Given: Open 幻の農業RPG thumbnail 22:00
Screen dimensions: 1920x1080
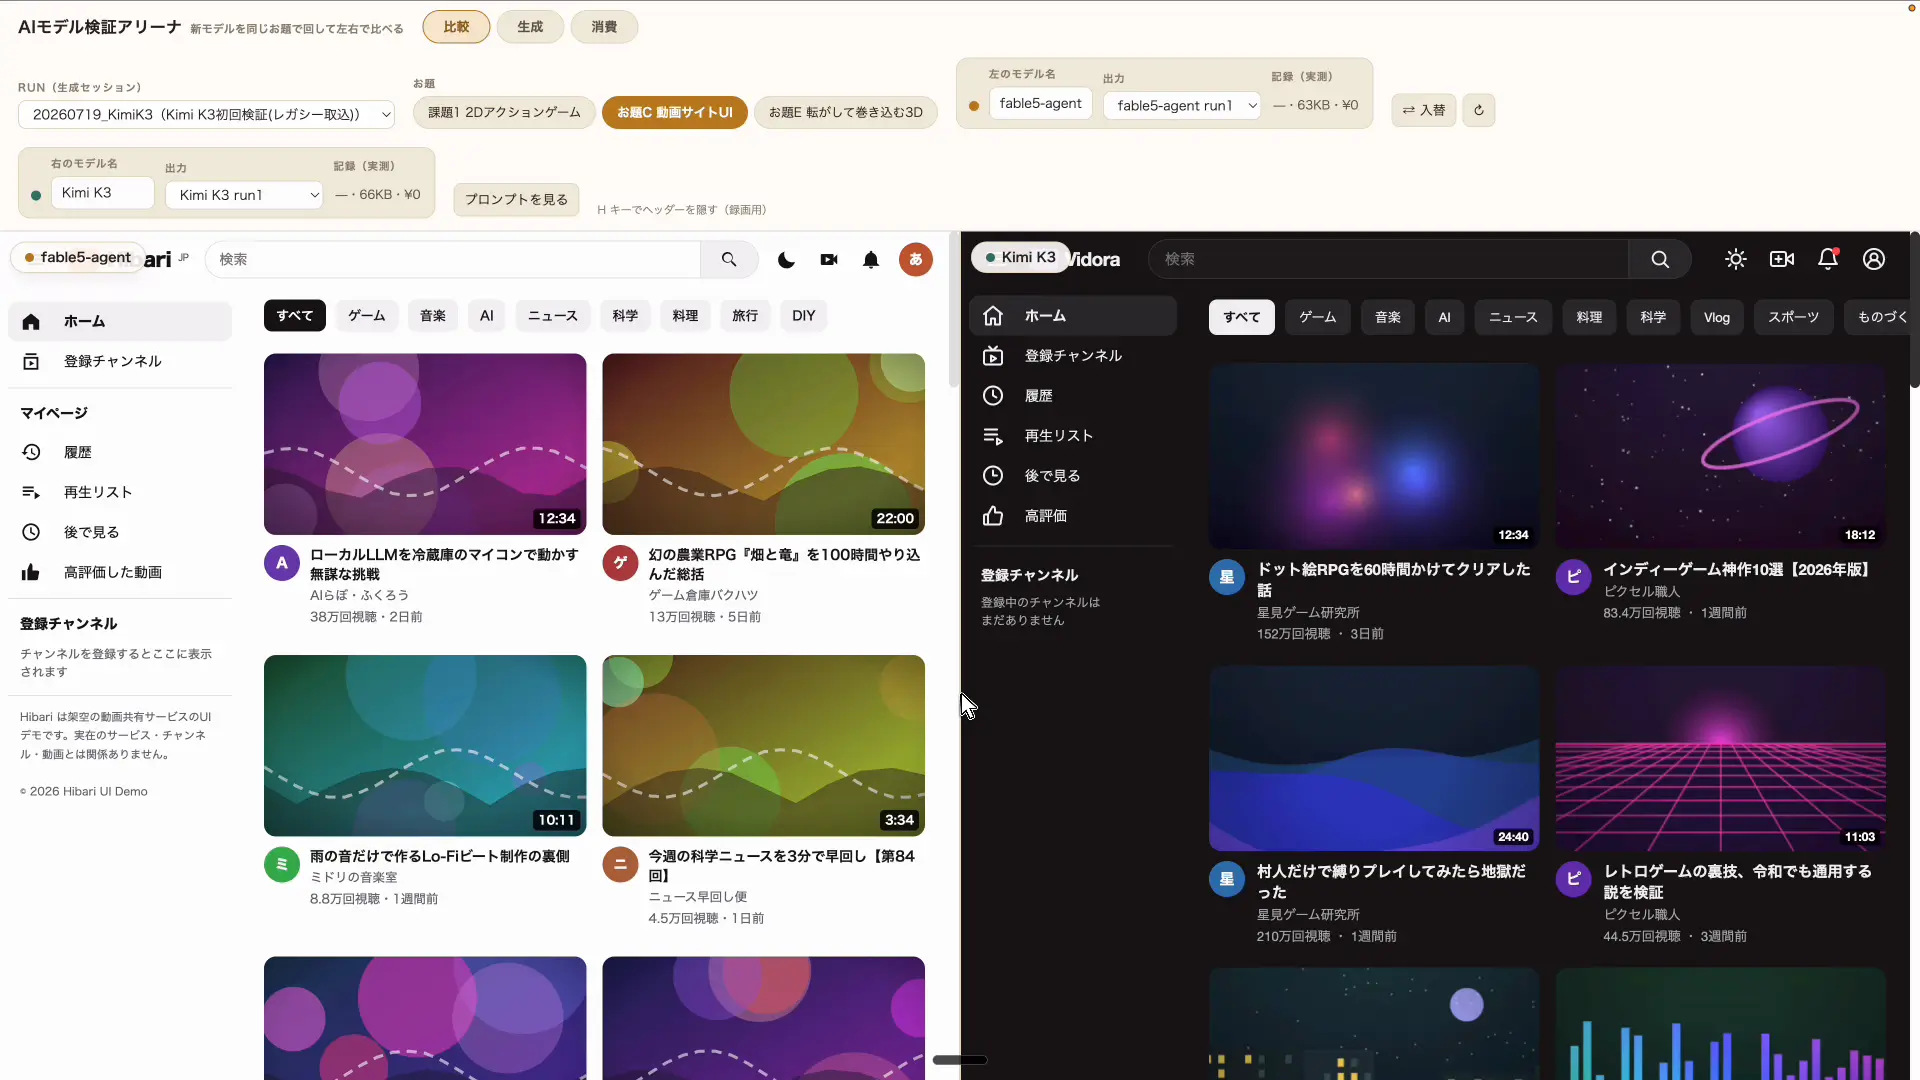Looking at the screenshot, I should pyautogui.click(x=764, y=444).
